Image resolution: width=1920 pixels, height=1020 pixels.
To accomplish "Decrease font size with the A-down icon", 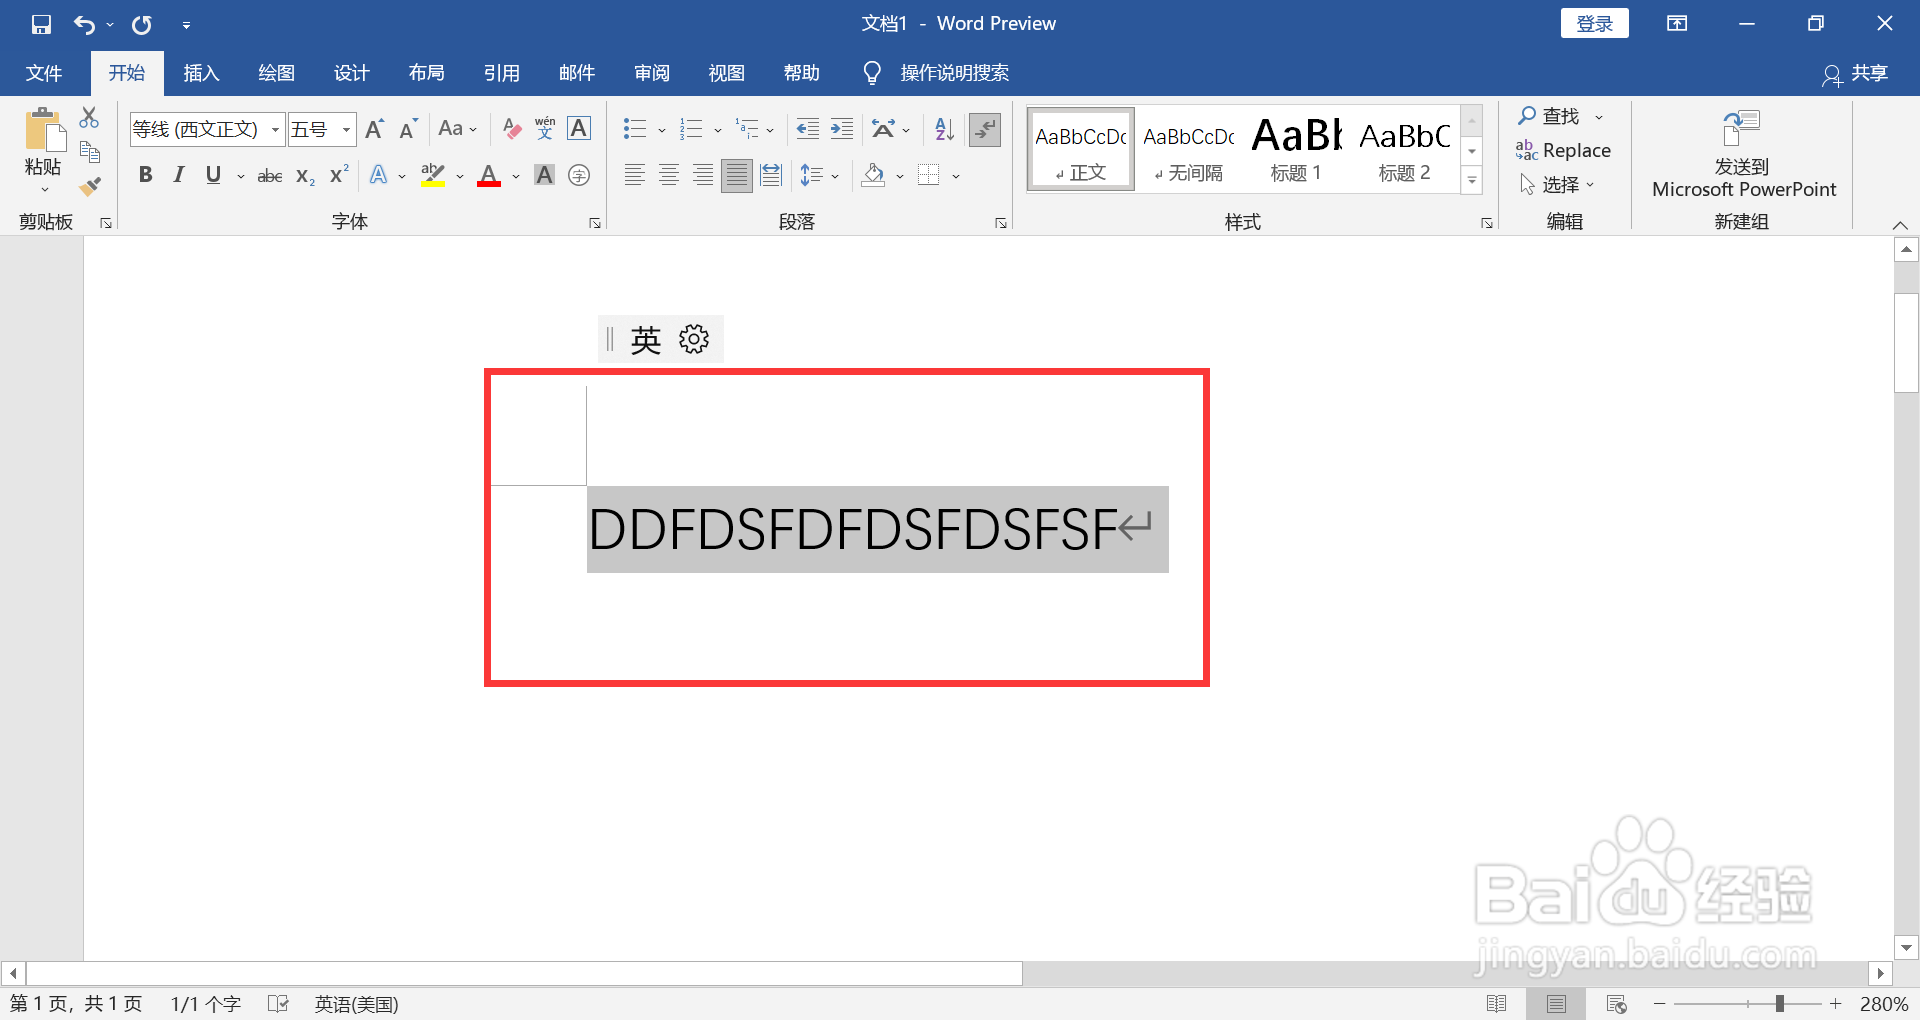I will (x=408, y=129).
